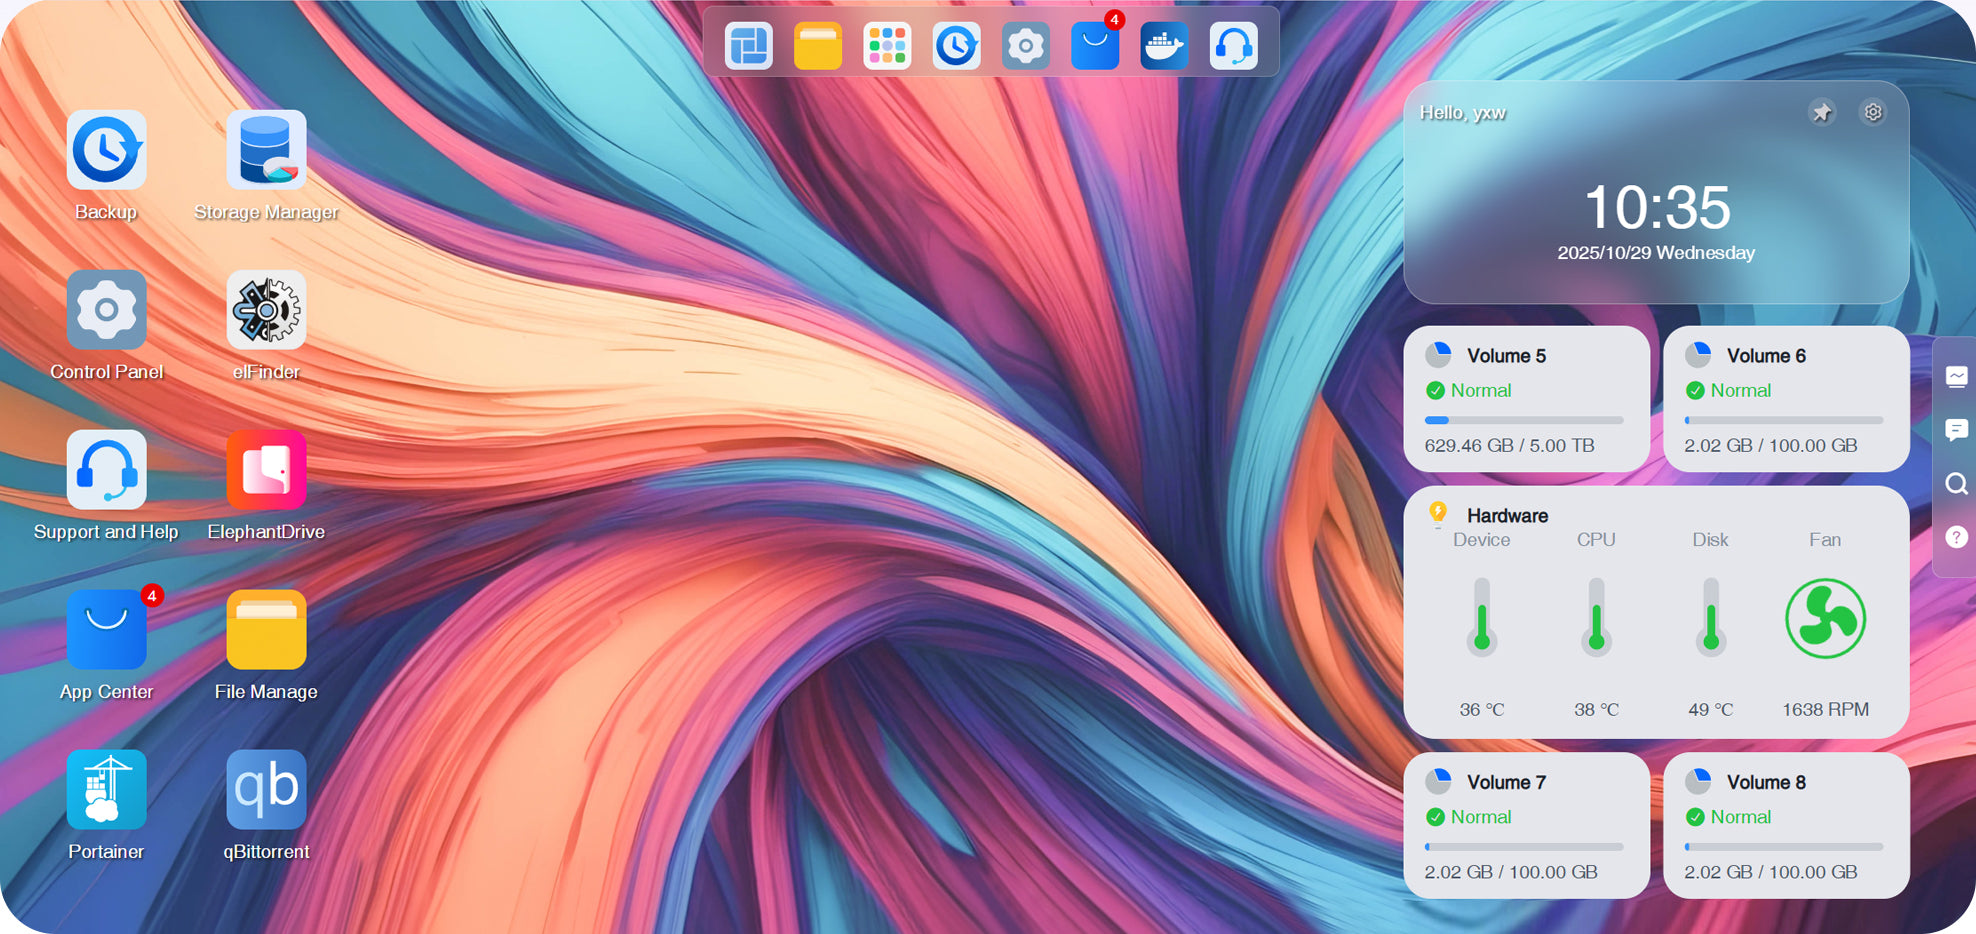Open the Portainer app icon
This screenshot has width=1976, height=934.
106,790
